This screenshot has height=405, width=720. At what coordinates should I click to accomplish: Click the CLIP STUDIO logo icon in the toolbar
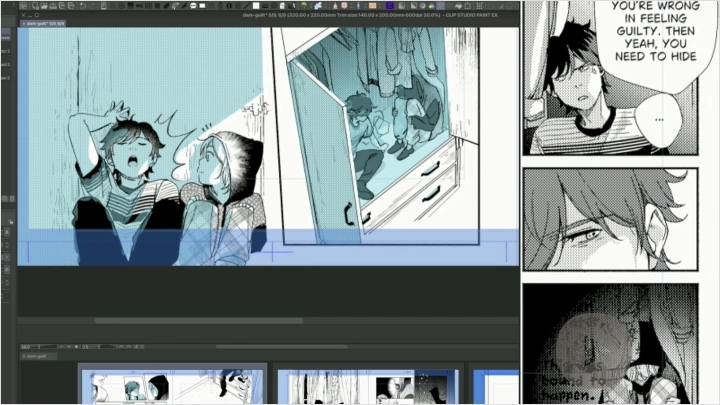tap(23, 6)
